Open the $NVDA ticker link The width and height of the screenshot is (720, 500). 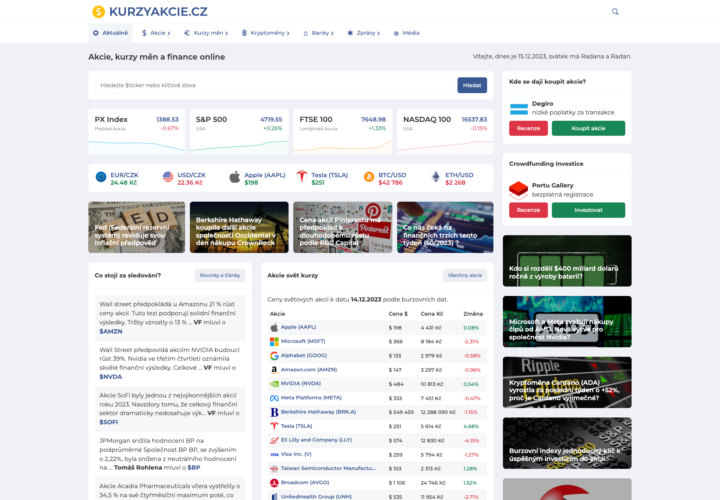pos(111,376)
